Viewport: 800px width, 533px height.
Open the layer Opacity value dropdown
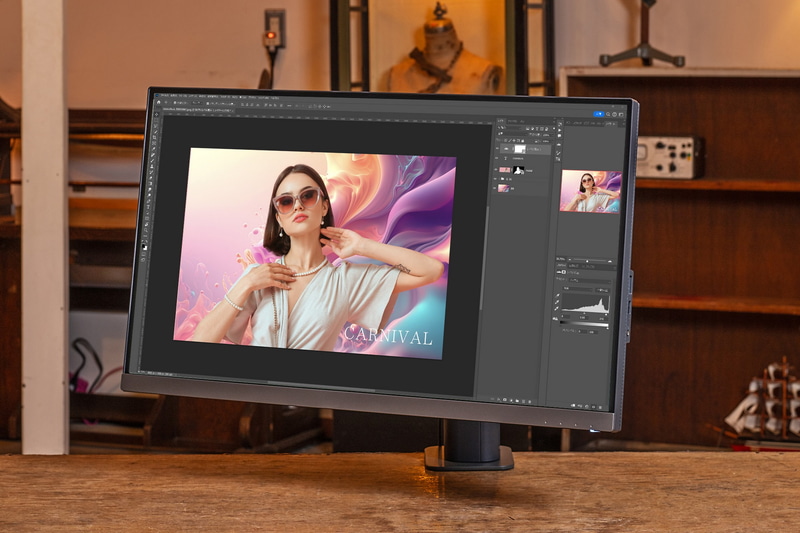click(x=547, y=135)
